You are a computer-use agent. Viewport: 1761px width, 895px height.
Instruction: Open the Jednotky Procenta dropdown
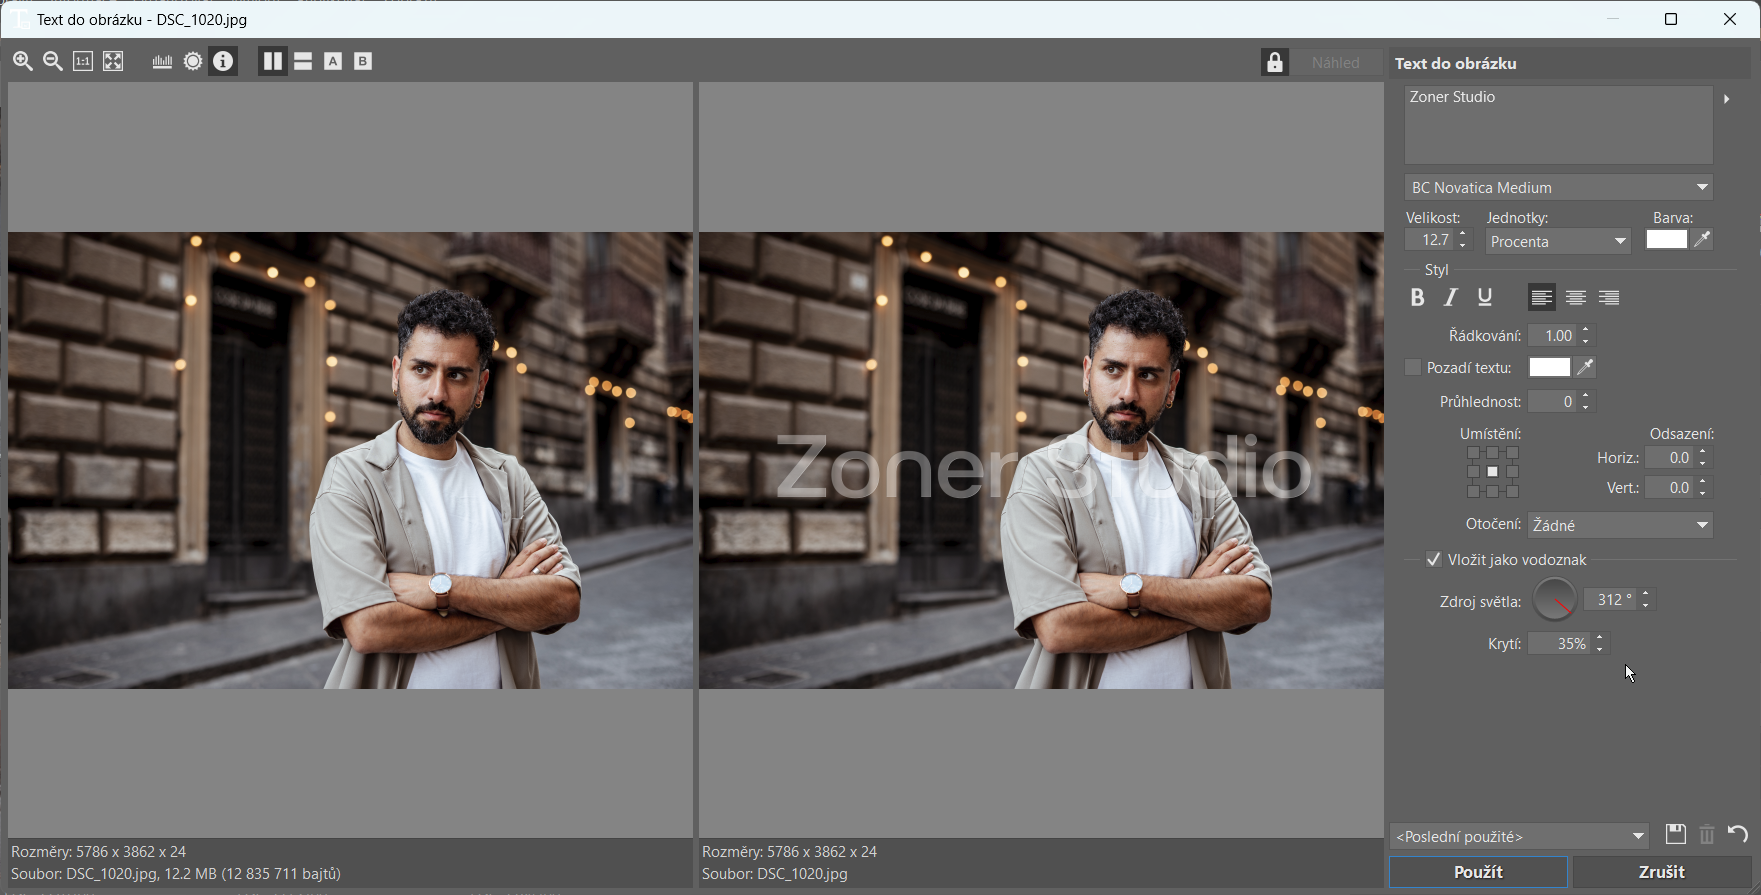coord(1557,242)
